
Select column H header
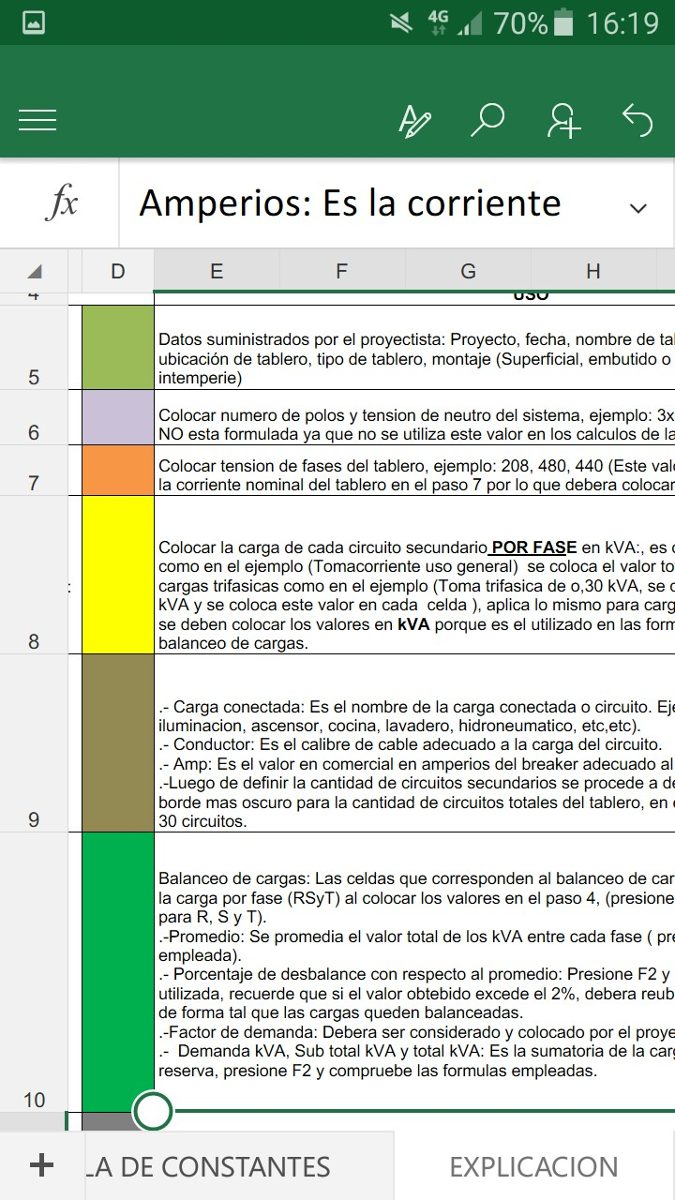pos(593,271)
